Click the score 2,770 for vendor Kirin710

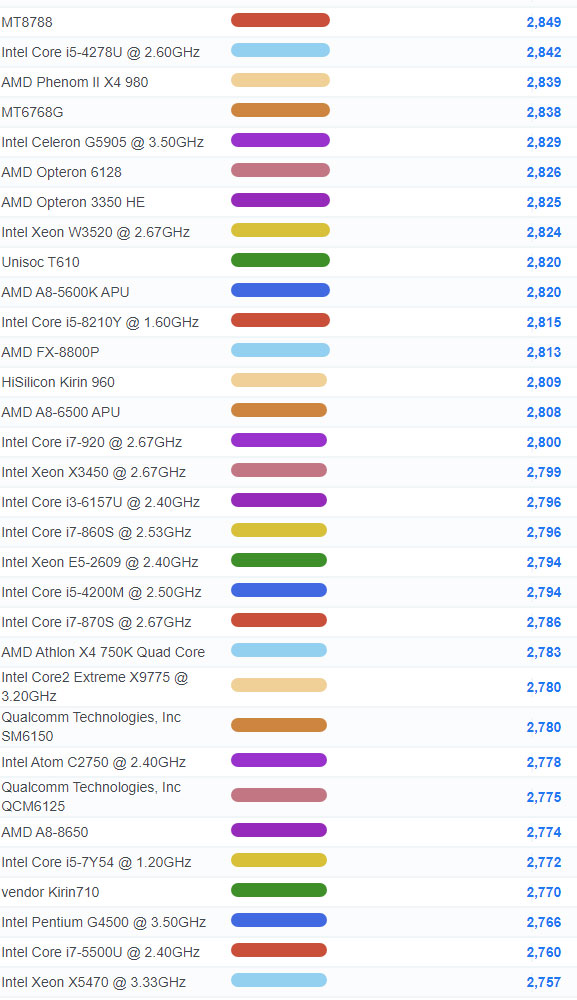pyautogui.click(x=544, y=892)
